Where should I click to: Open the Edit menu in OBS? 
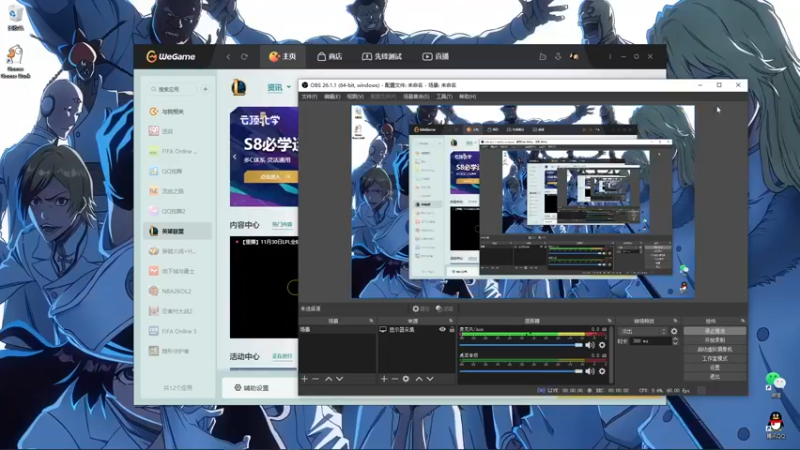point(332,96)
